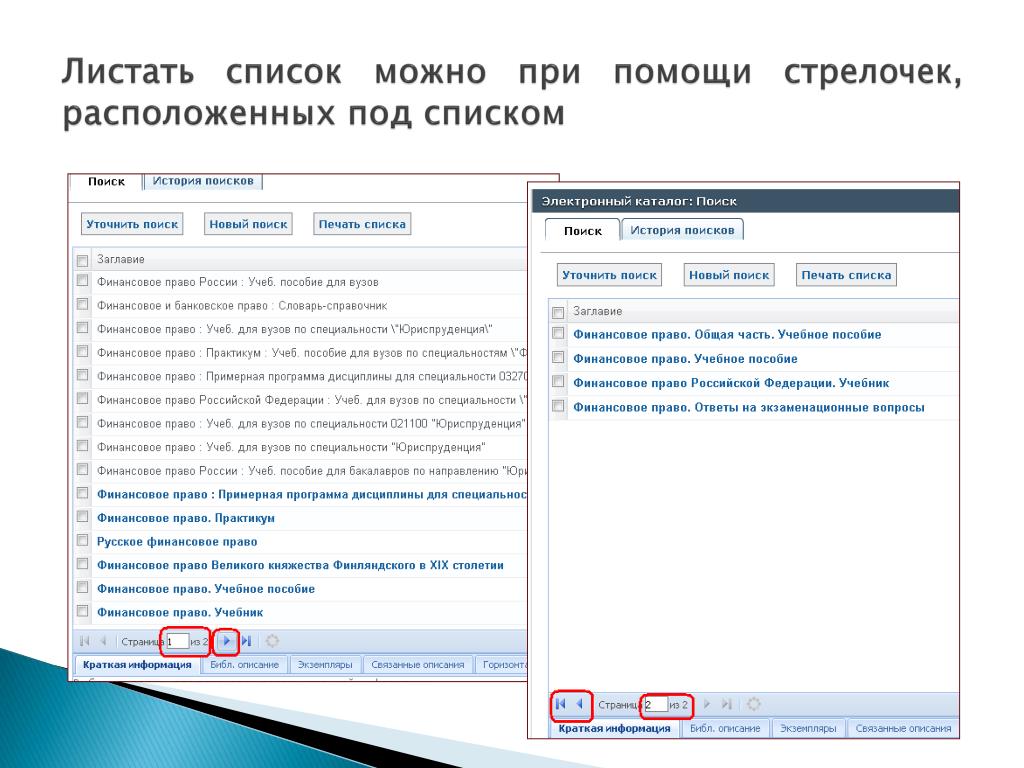This screenshot has height=768, width=1024.
Task: Click last-page arrow in right window pager
Action: click(x=726, y=704)
